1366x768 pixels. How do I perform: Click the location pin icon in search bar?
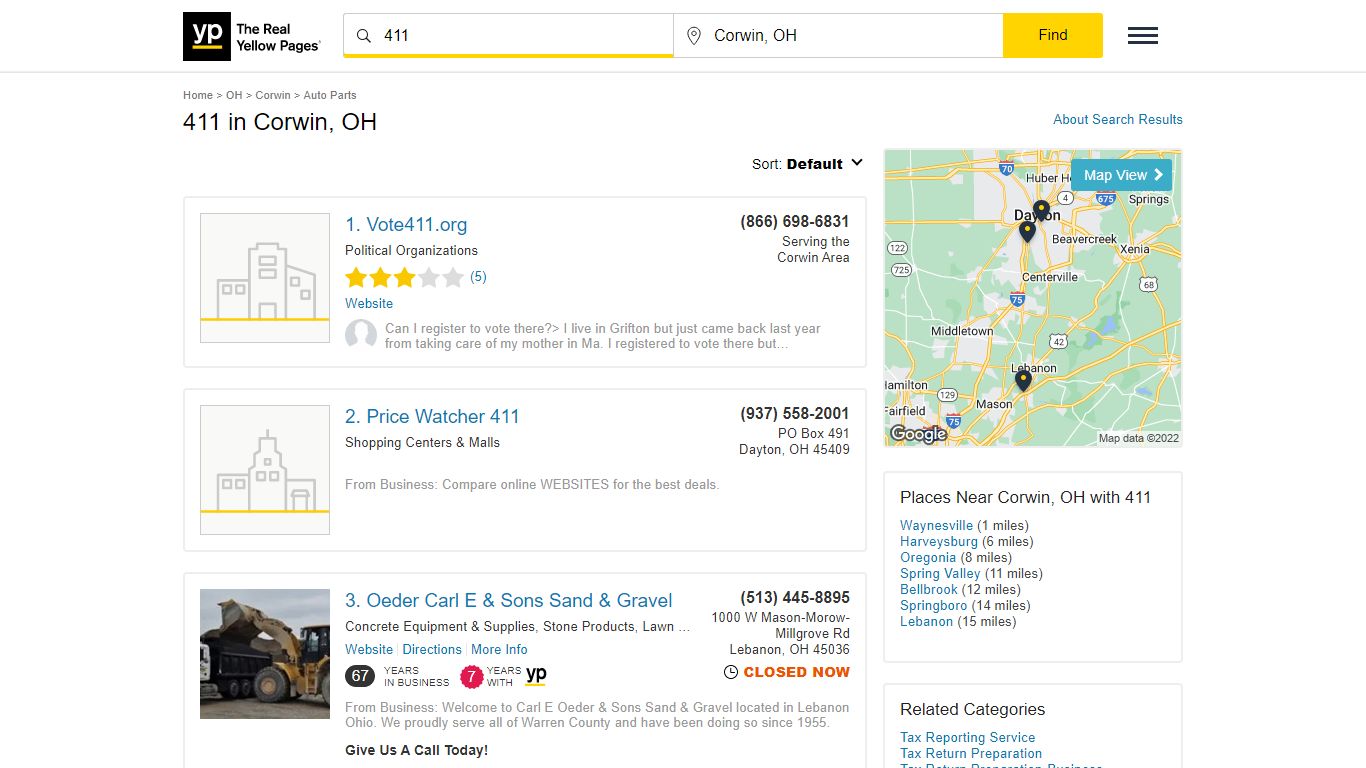694,36
